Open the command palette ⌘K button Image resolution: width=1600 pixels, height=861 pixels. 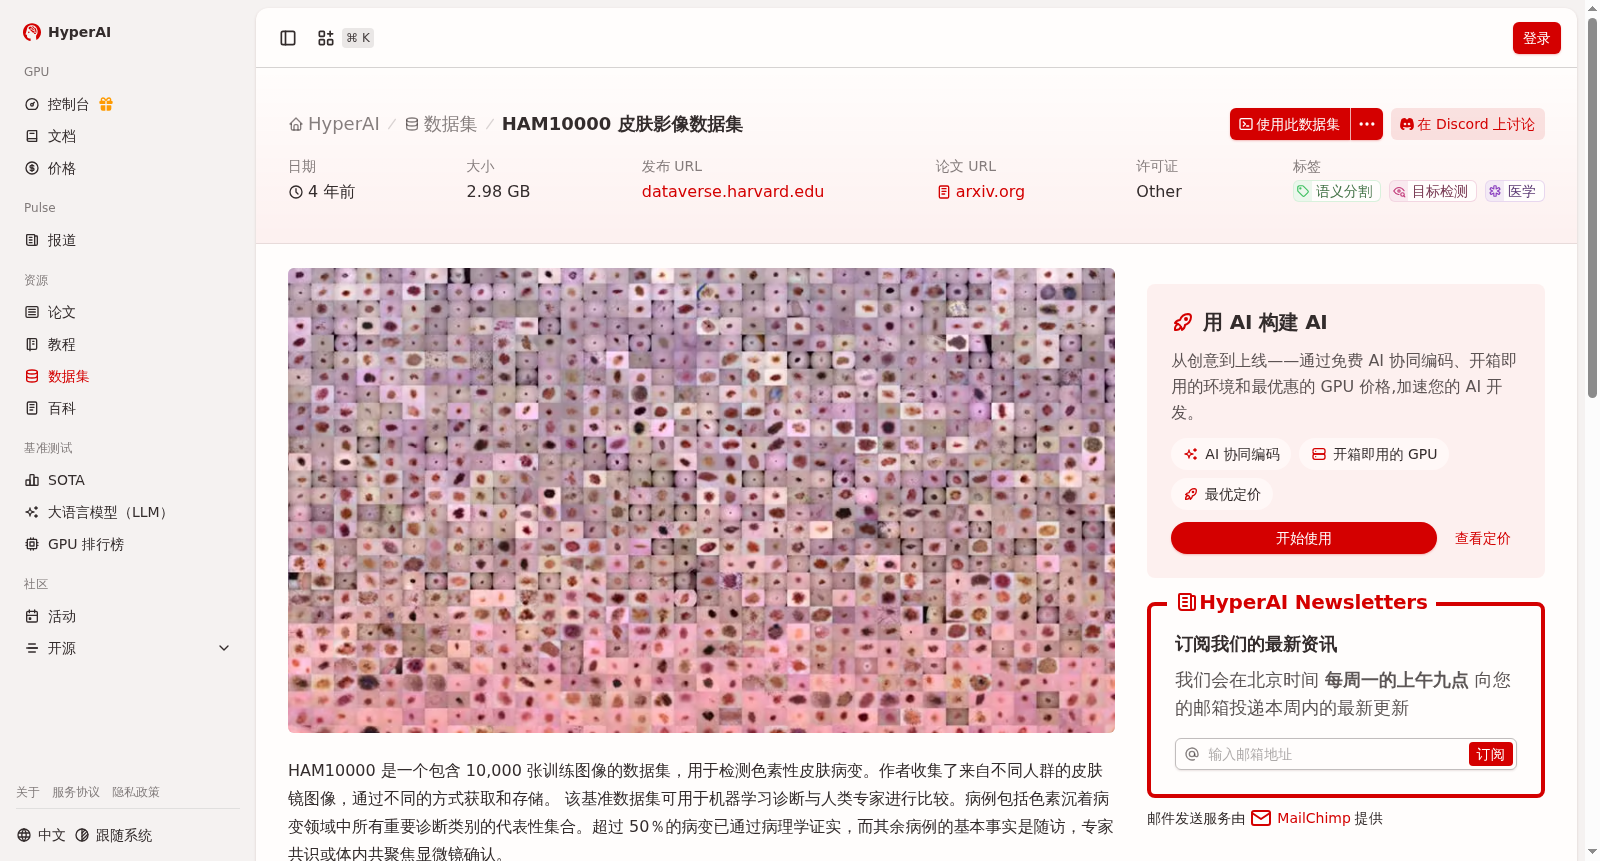[345, 38]
